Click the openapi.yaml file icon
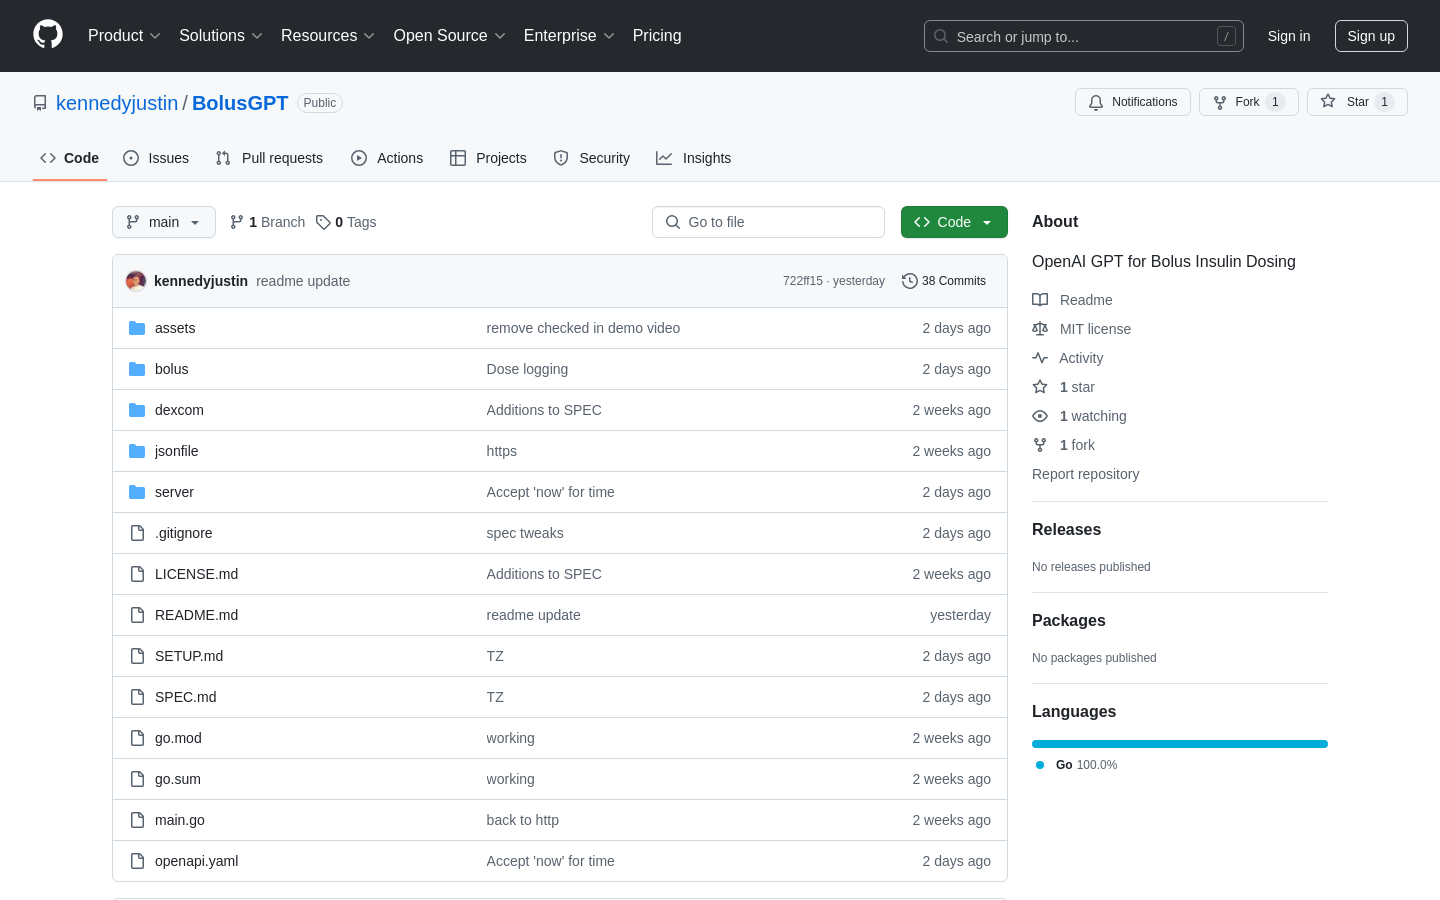The height and width of the screenshot is (900, 1440). pos(137,861)
